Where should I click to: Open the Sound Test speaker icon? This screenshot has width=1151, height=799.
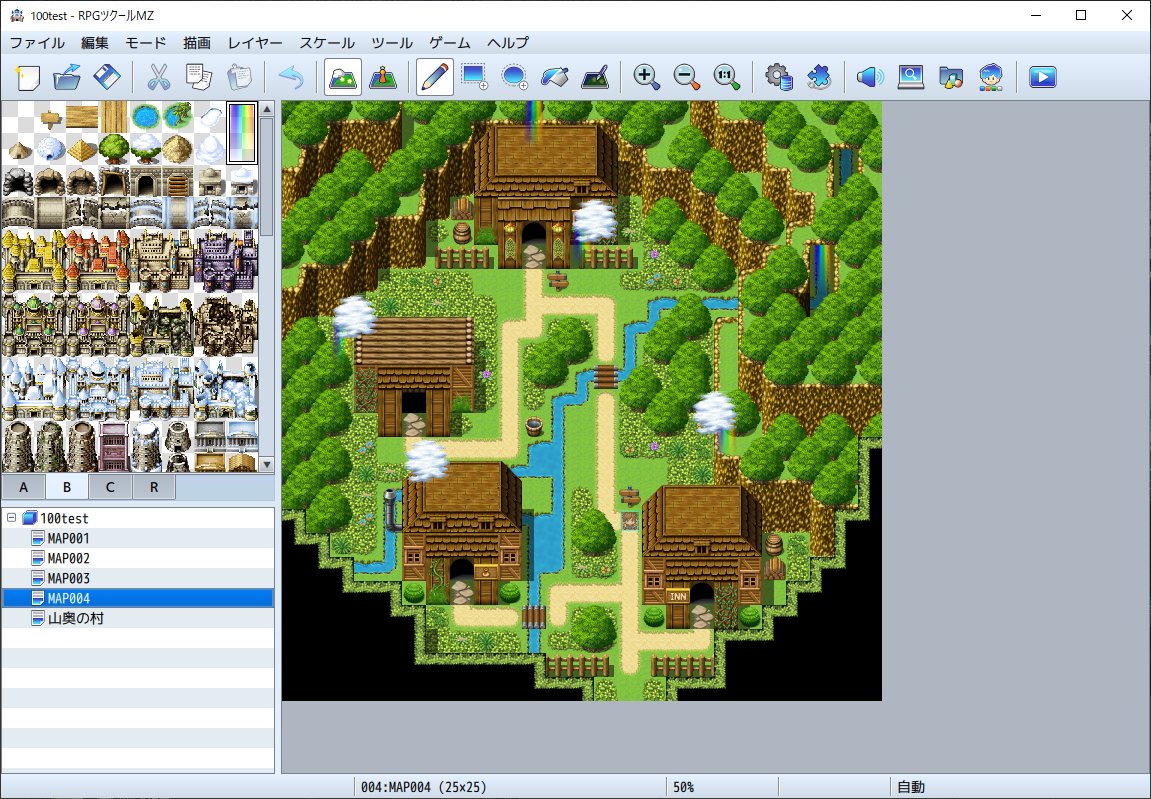click(870, 77)
